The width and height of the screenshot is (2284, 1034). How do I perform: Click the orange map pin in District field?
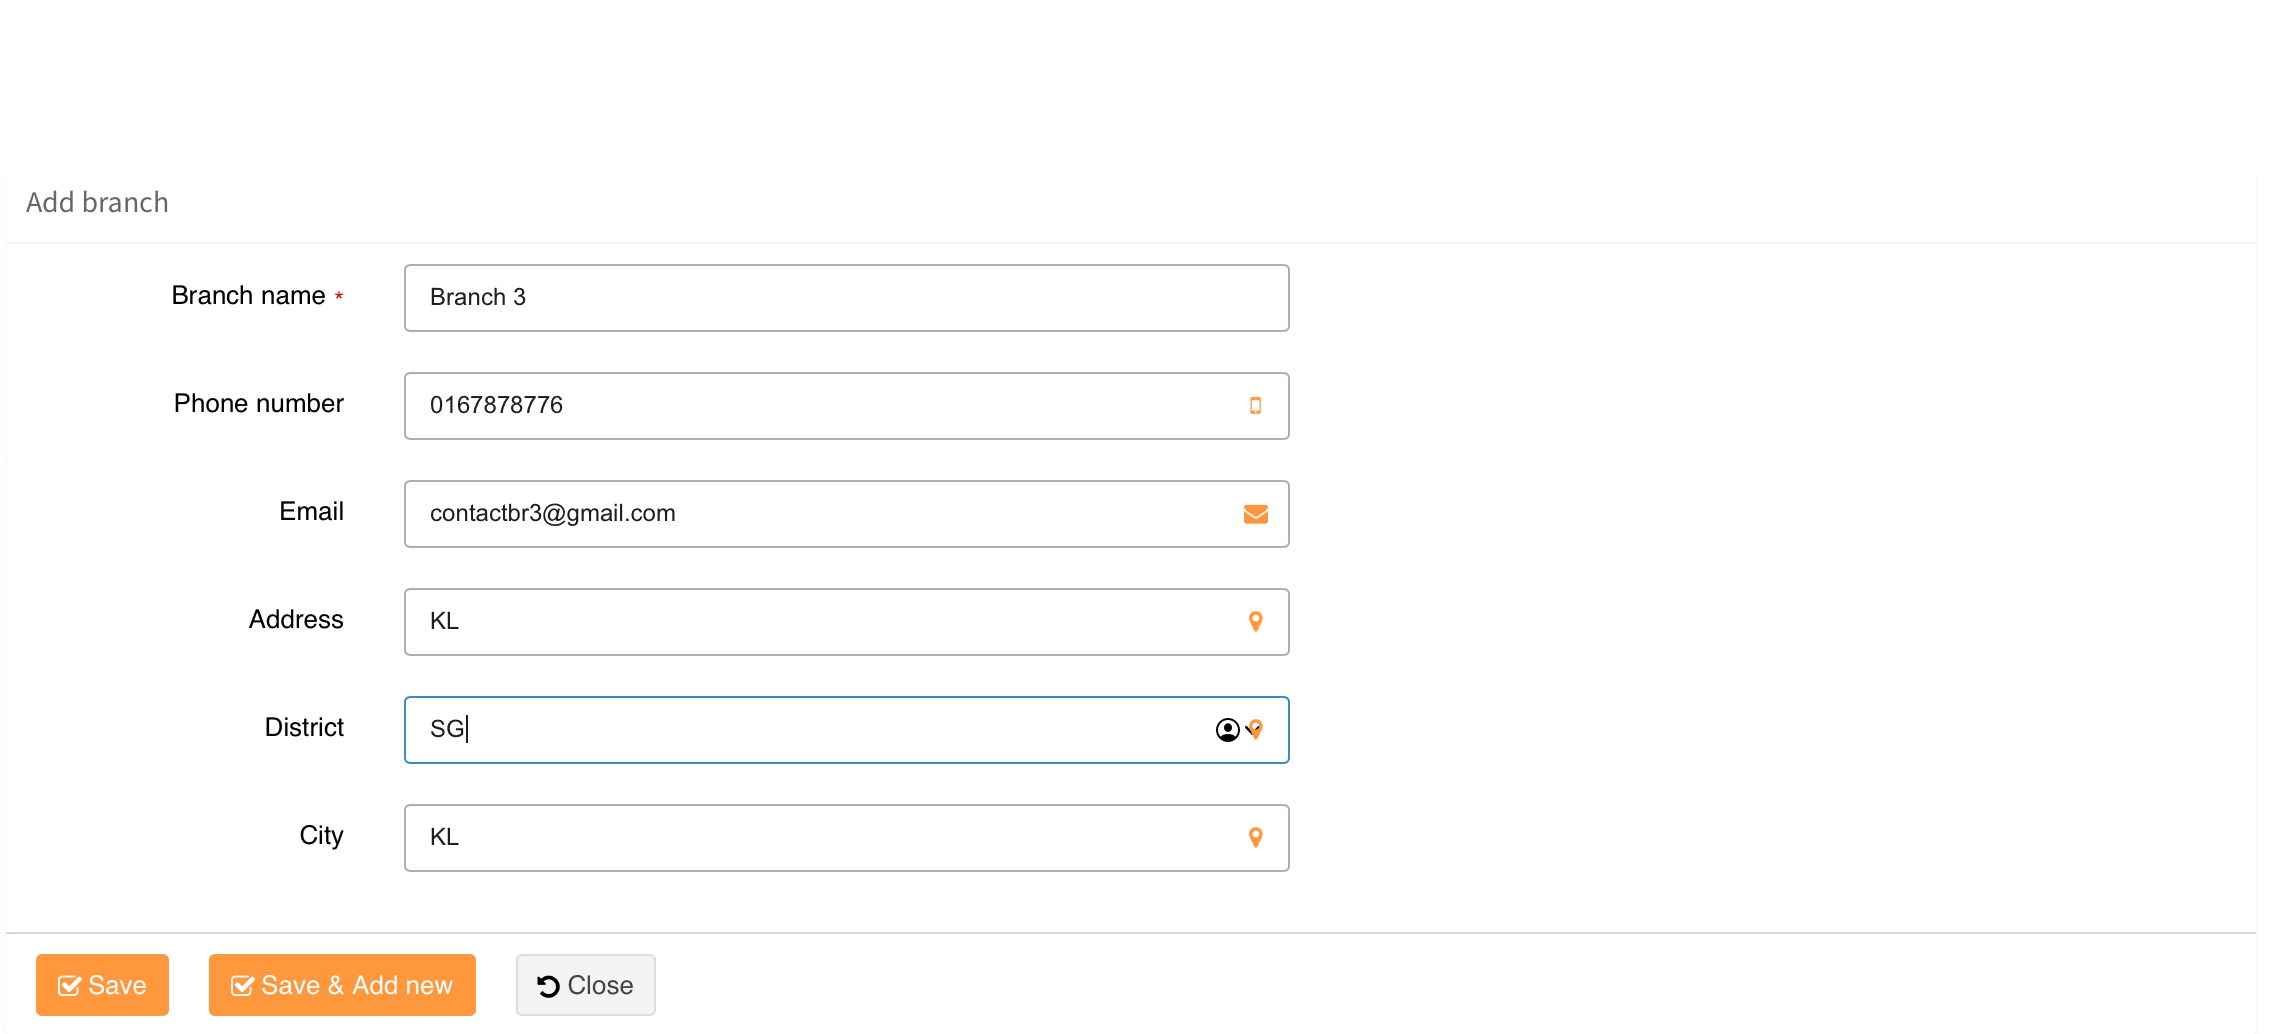(1259, 729)
